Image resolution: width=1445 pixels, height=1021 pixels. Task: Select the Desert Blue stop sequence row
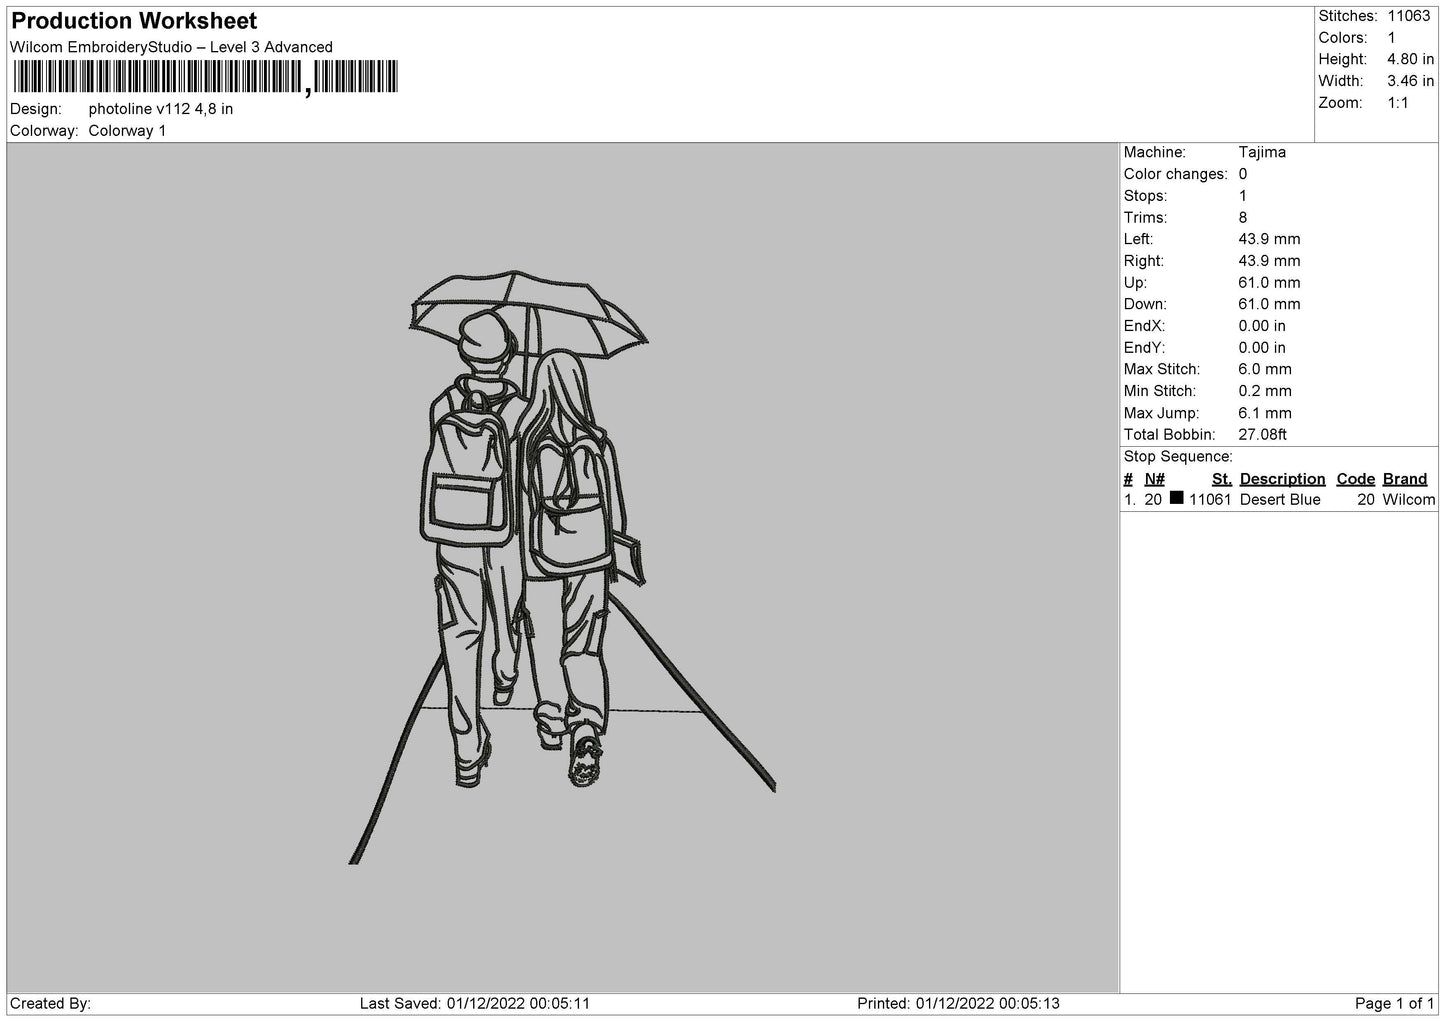pyautogui.click(x=1279, y=500)
